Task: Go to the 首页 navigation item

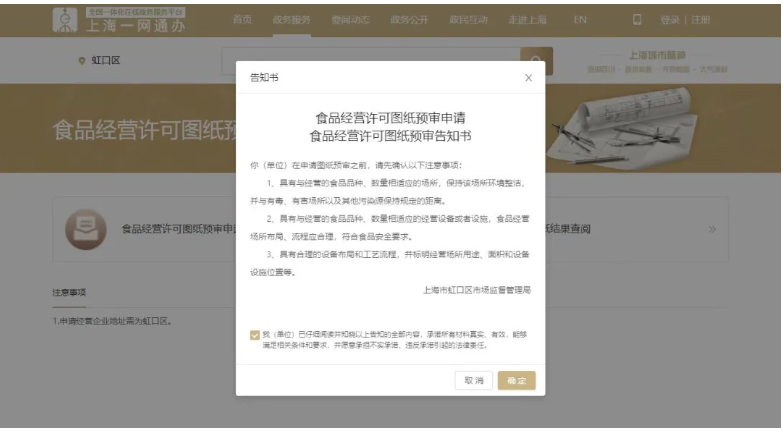Action: [242, 19]
